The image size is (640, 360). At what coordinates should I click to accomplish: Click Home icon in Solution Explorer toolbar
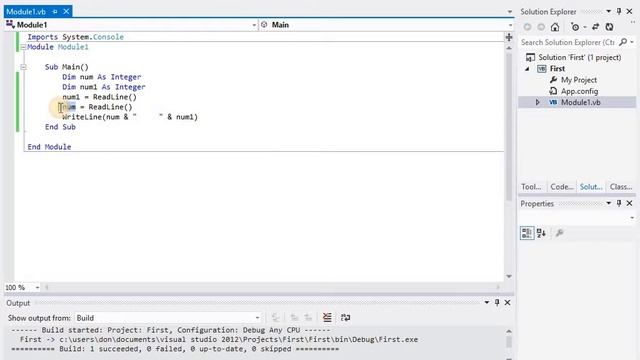click(x=555, y=27)
